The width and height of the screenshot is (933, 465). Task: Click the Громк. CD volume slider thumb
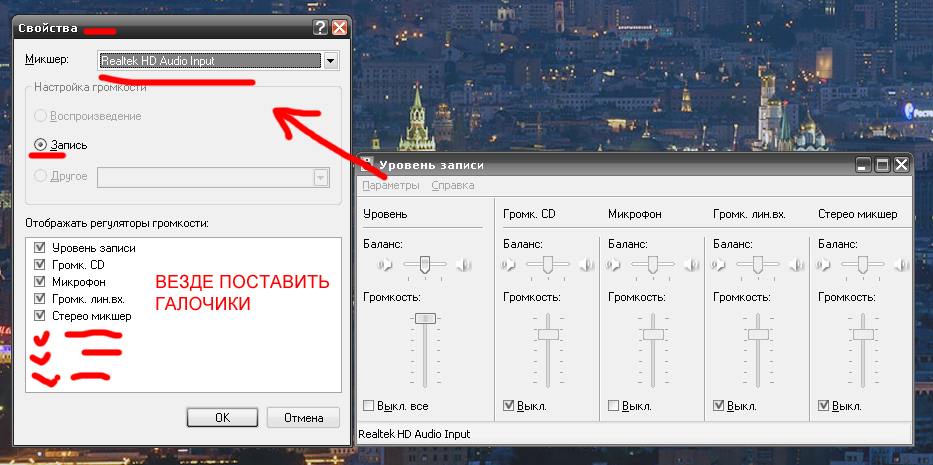click(548, 334)
